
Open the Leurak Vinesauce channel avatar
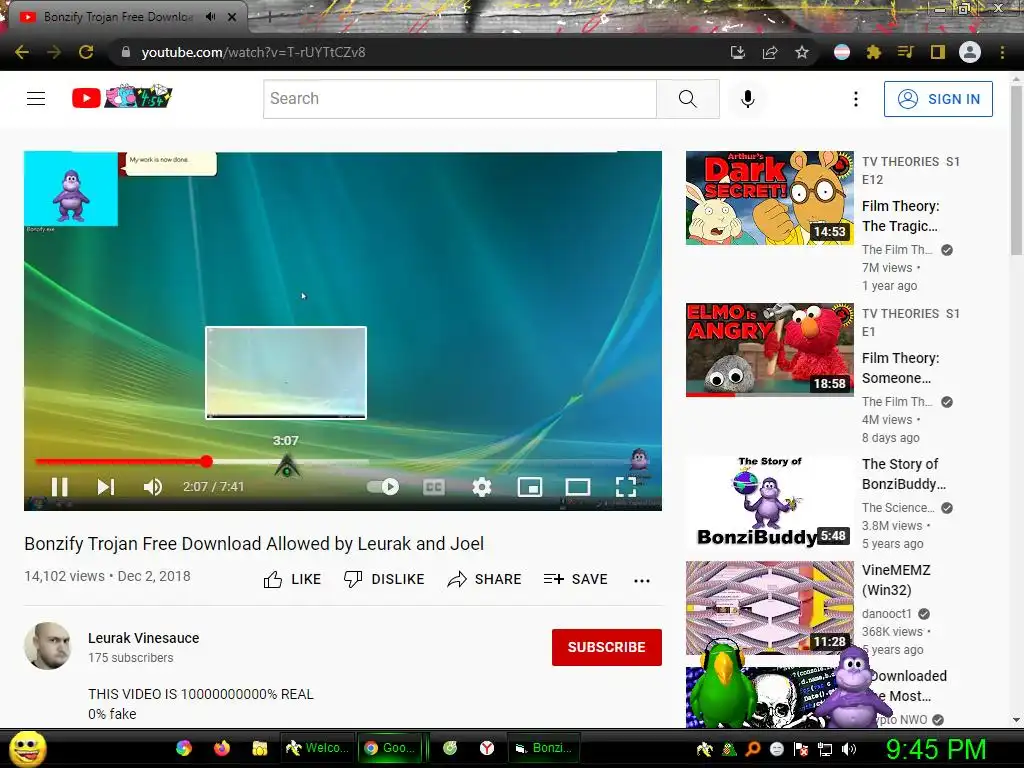[x=48, y=646]
